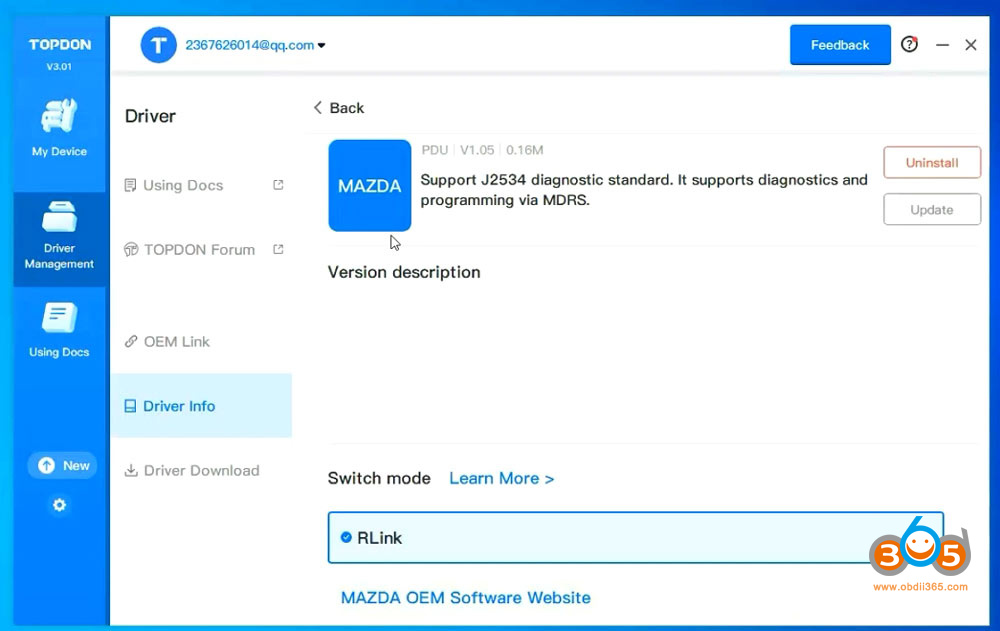
Task: Open Using Docs in blue sidebar
Action: point(59,330)
